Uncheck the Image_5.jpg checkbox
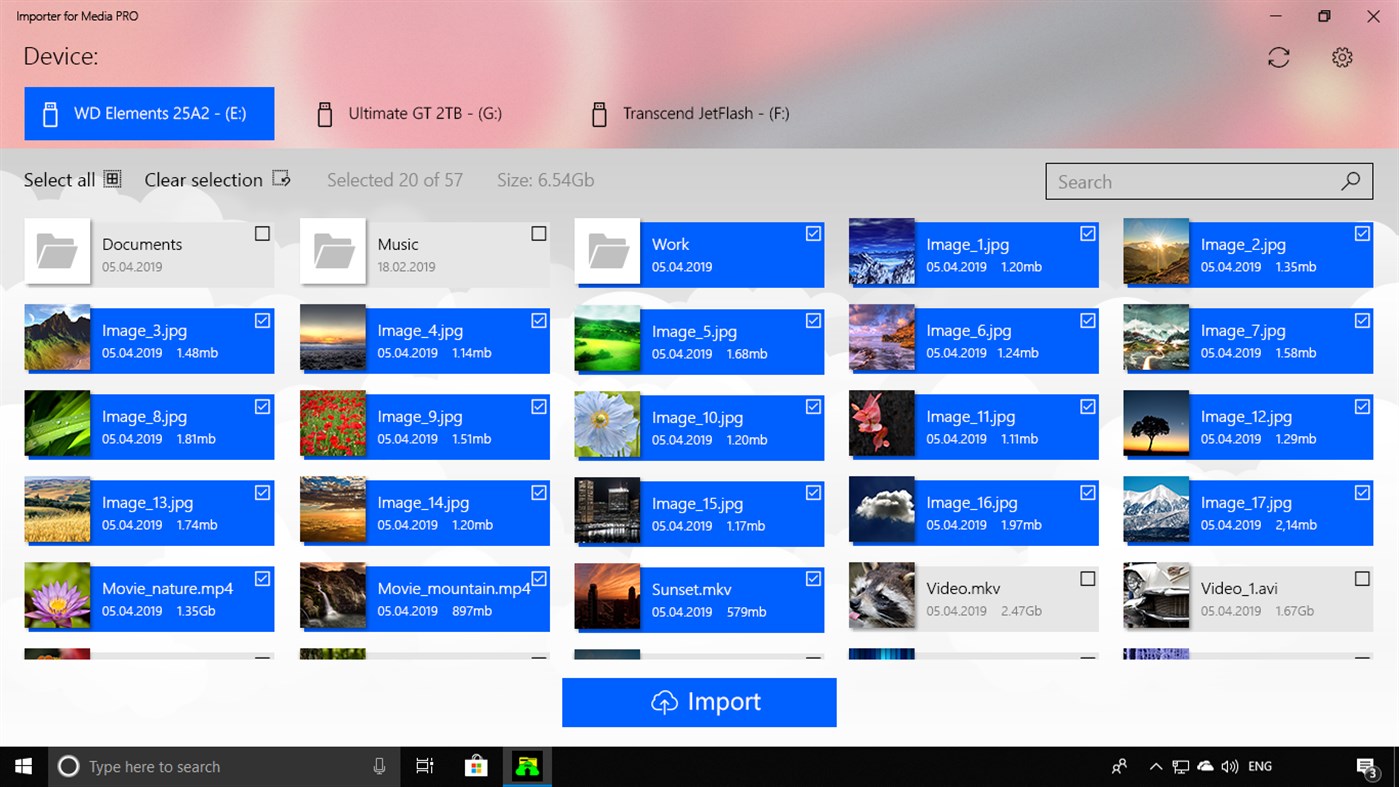The height and width of the screenshot is (787, 1399). click(x=812, y=320)
